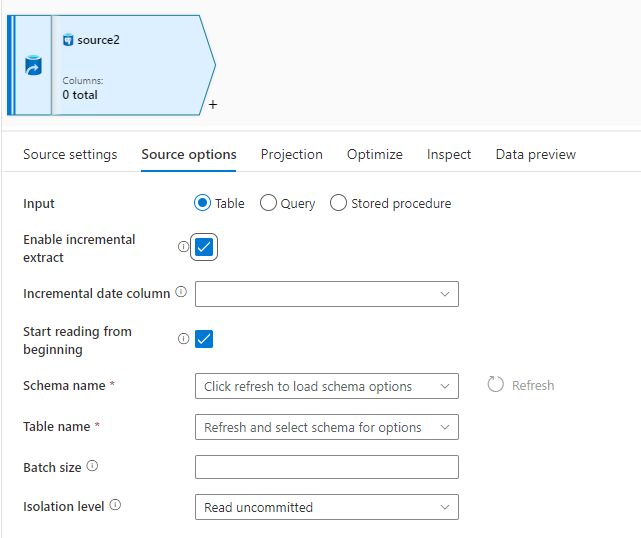This screenshot has height=538, width=641.
Task: Open the Isolation level dropdown
Action: point(327,507)
